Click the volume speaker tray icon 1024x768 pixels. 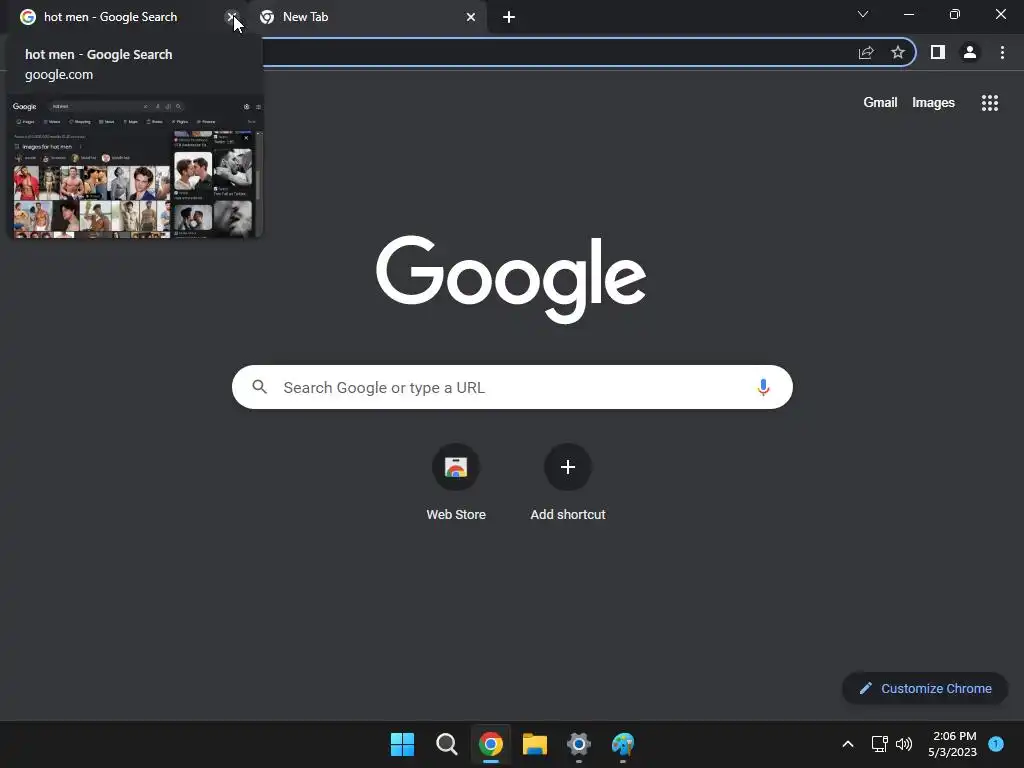point(904,744)
